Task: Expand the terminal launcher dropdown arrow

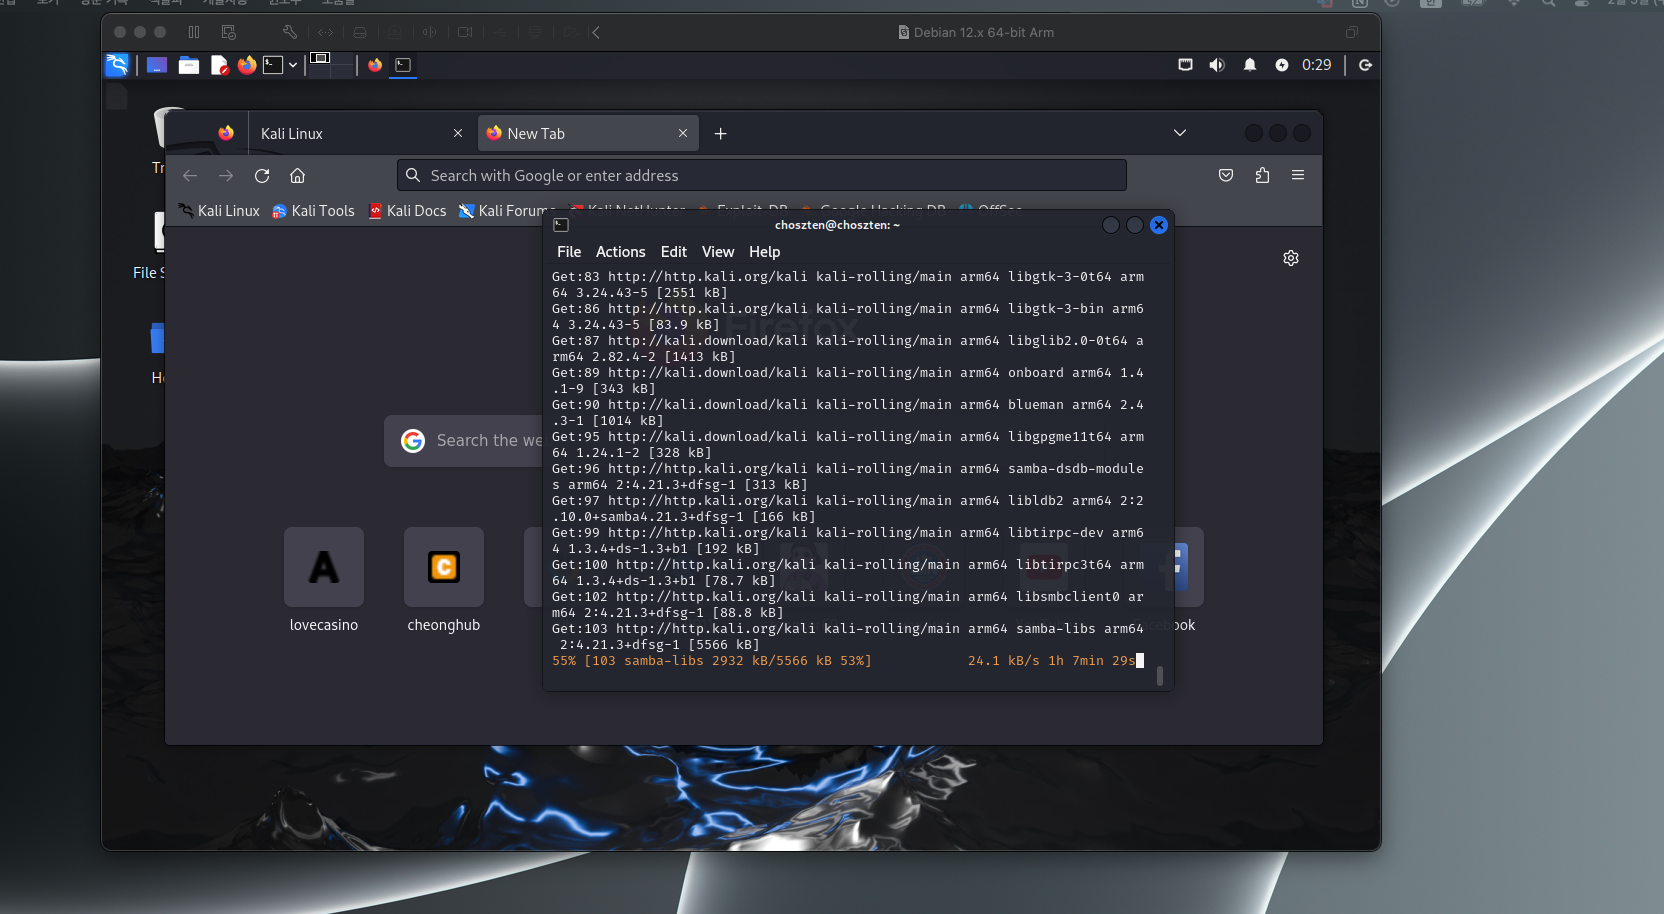Action: pyautogui.click(x=293, y=65)
